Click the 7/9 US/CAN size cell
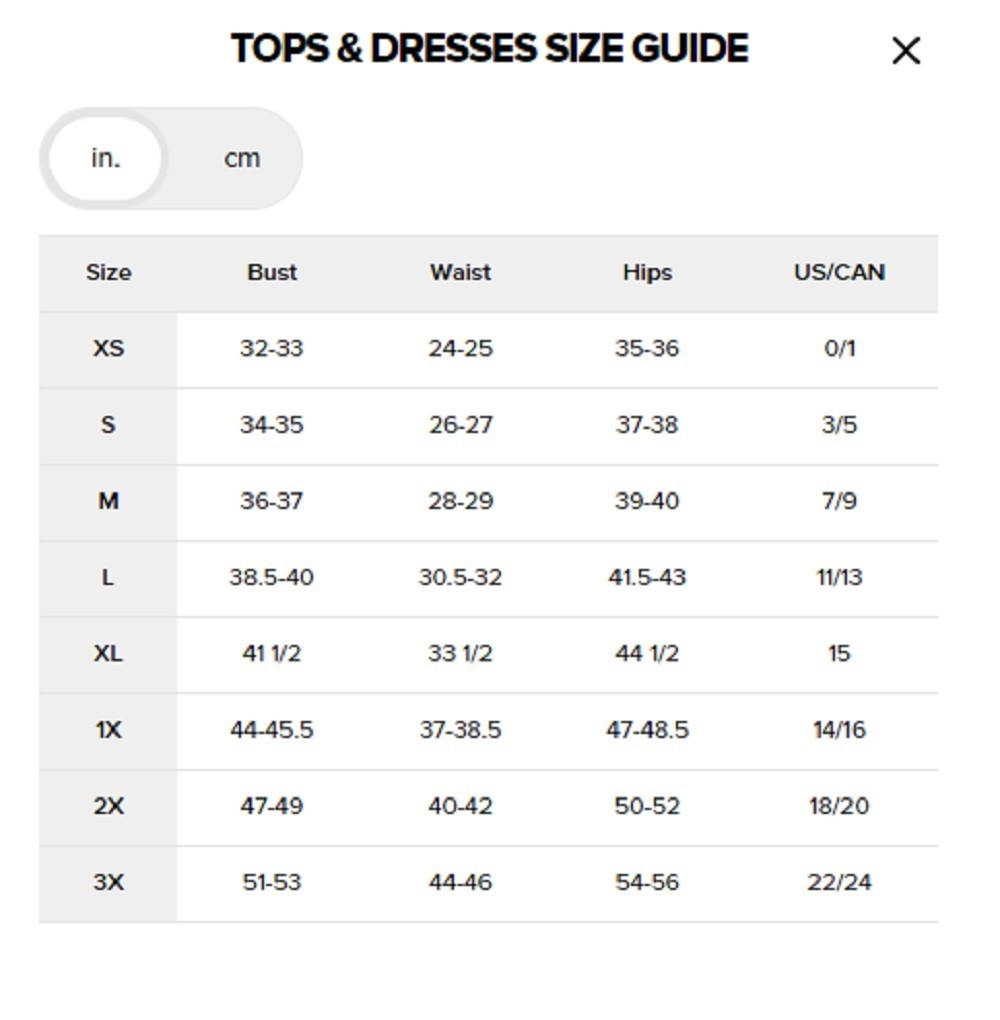 click(839, 501)
